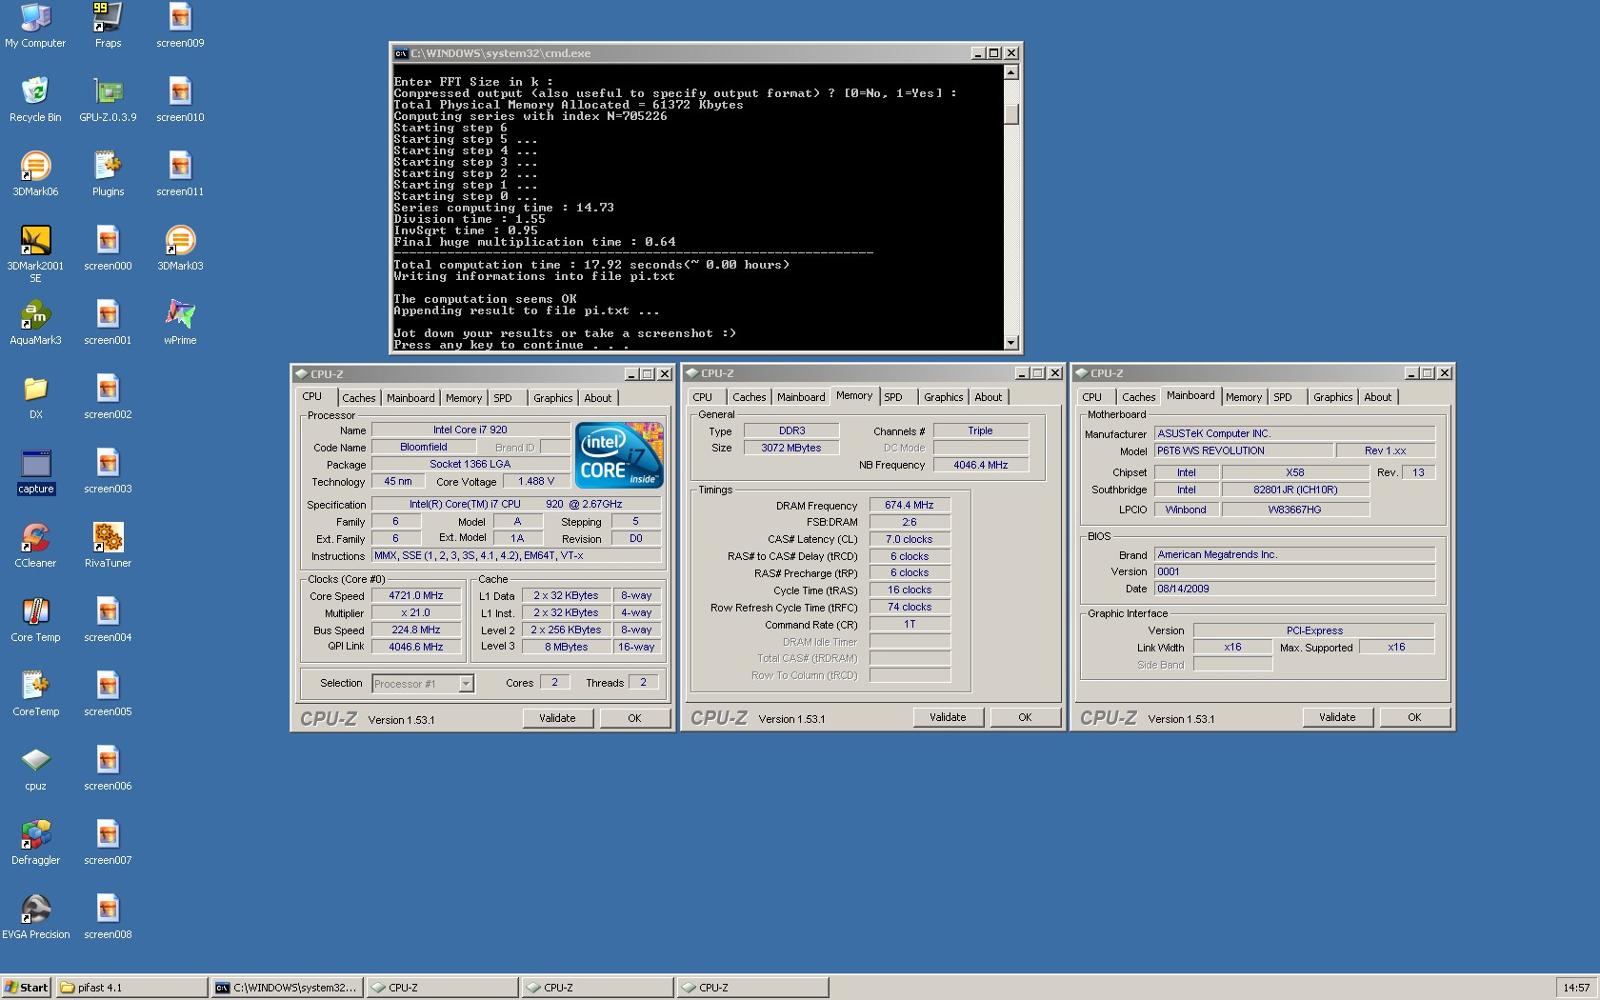Click the Intel Core i7 logo
This screenshot has height=1000, width=1600.
619,455
